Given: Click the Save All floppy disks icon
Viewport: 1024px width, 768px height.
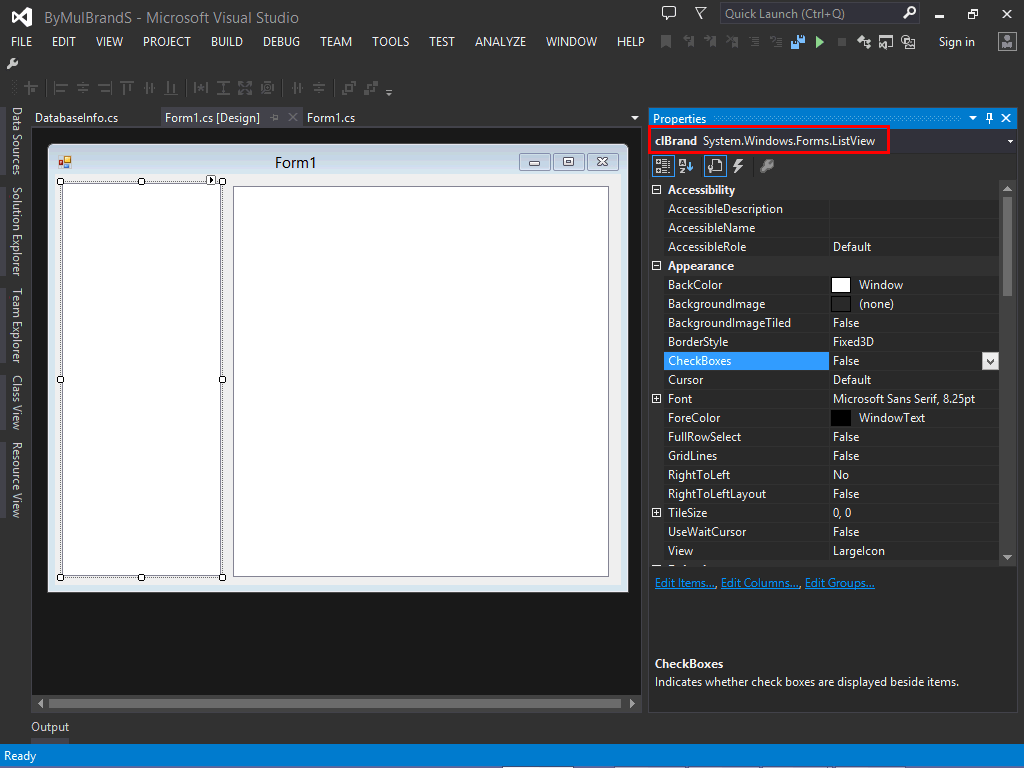Looking at the screenshot, I should (797, 42).
